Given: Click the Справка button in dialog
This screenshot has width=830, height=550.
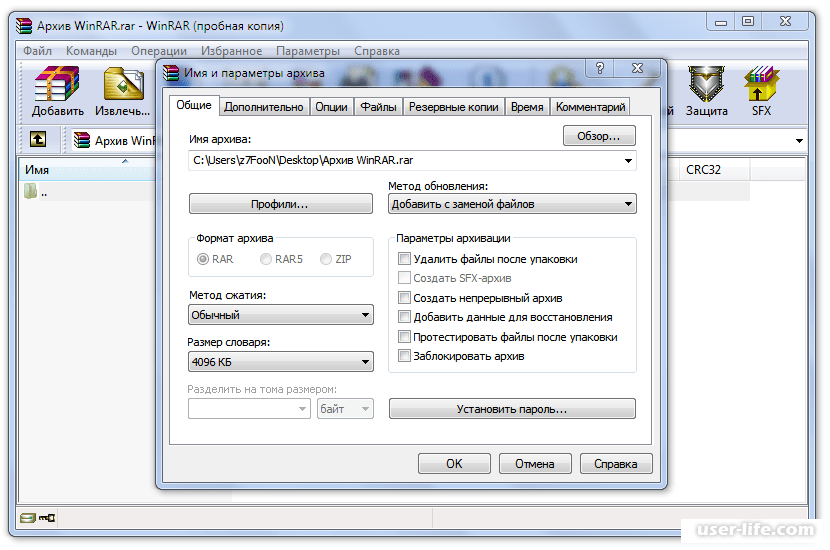Looking at the screenshot, I should [616, 464].
